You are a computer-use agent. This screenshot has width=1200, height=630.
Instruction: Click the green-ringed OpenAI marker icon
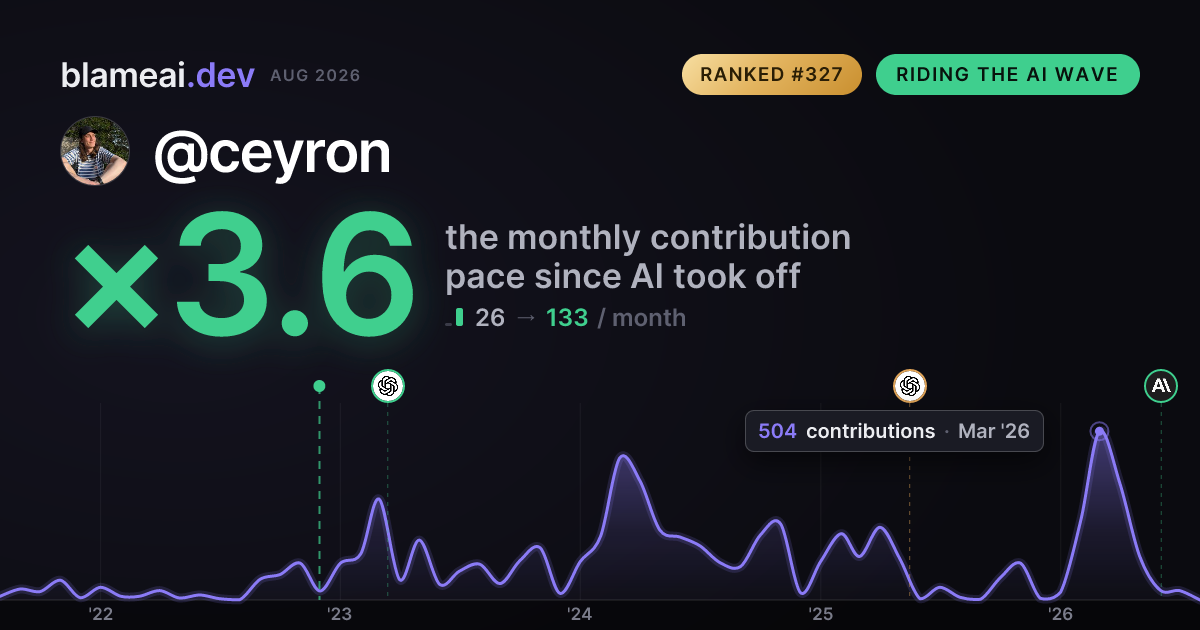point(388,385)
